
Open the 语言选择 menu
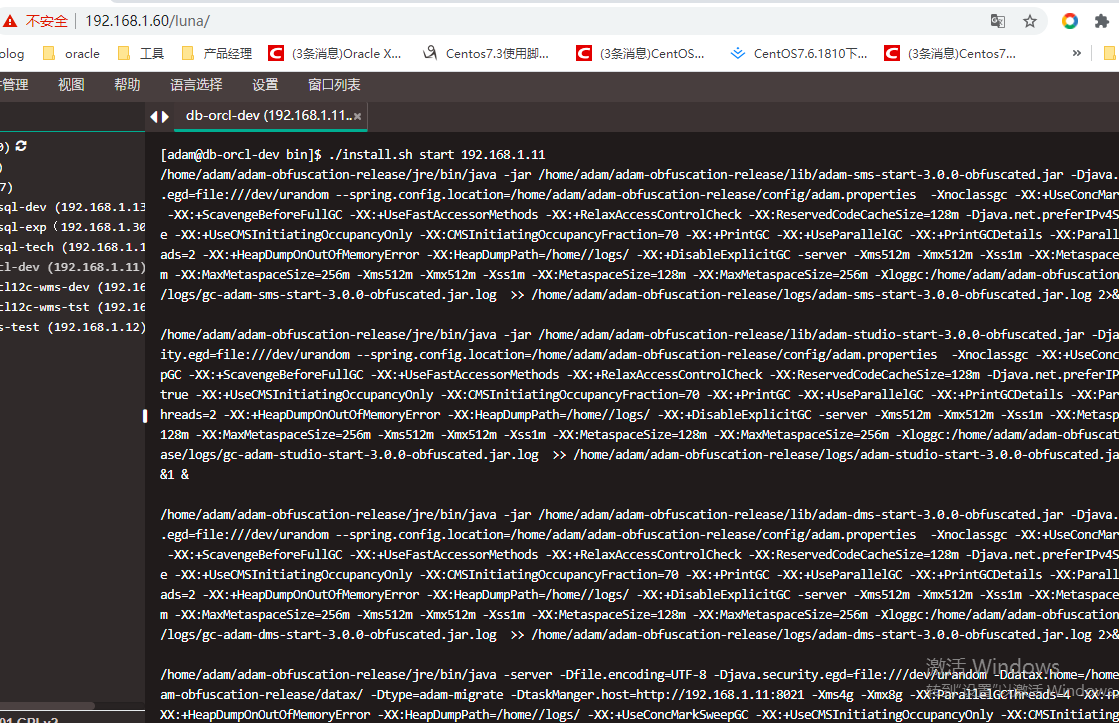pyautogui.click(x=196, y=85)
